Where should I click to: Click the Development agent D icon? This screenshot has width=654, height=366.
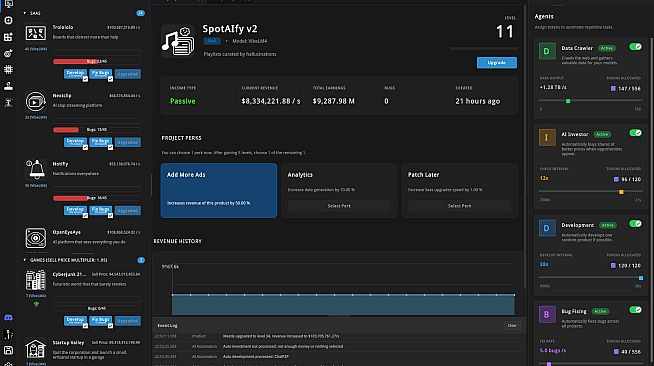[547, 228]
